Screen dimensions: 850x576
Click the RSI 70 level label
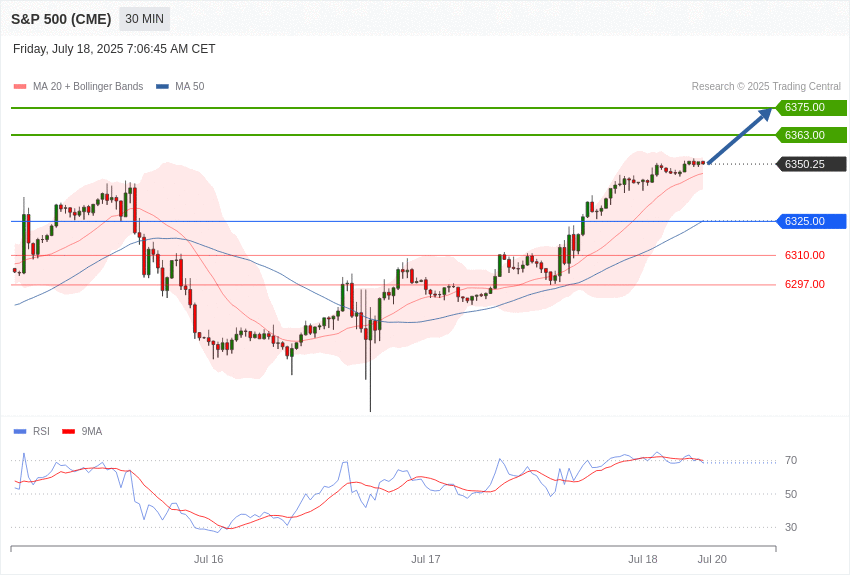791,461
